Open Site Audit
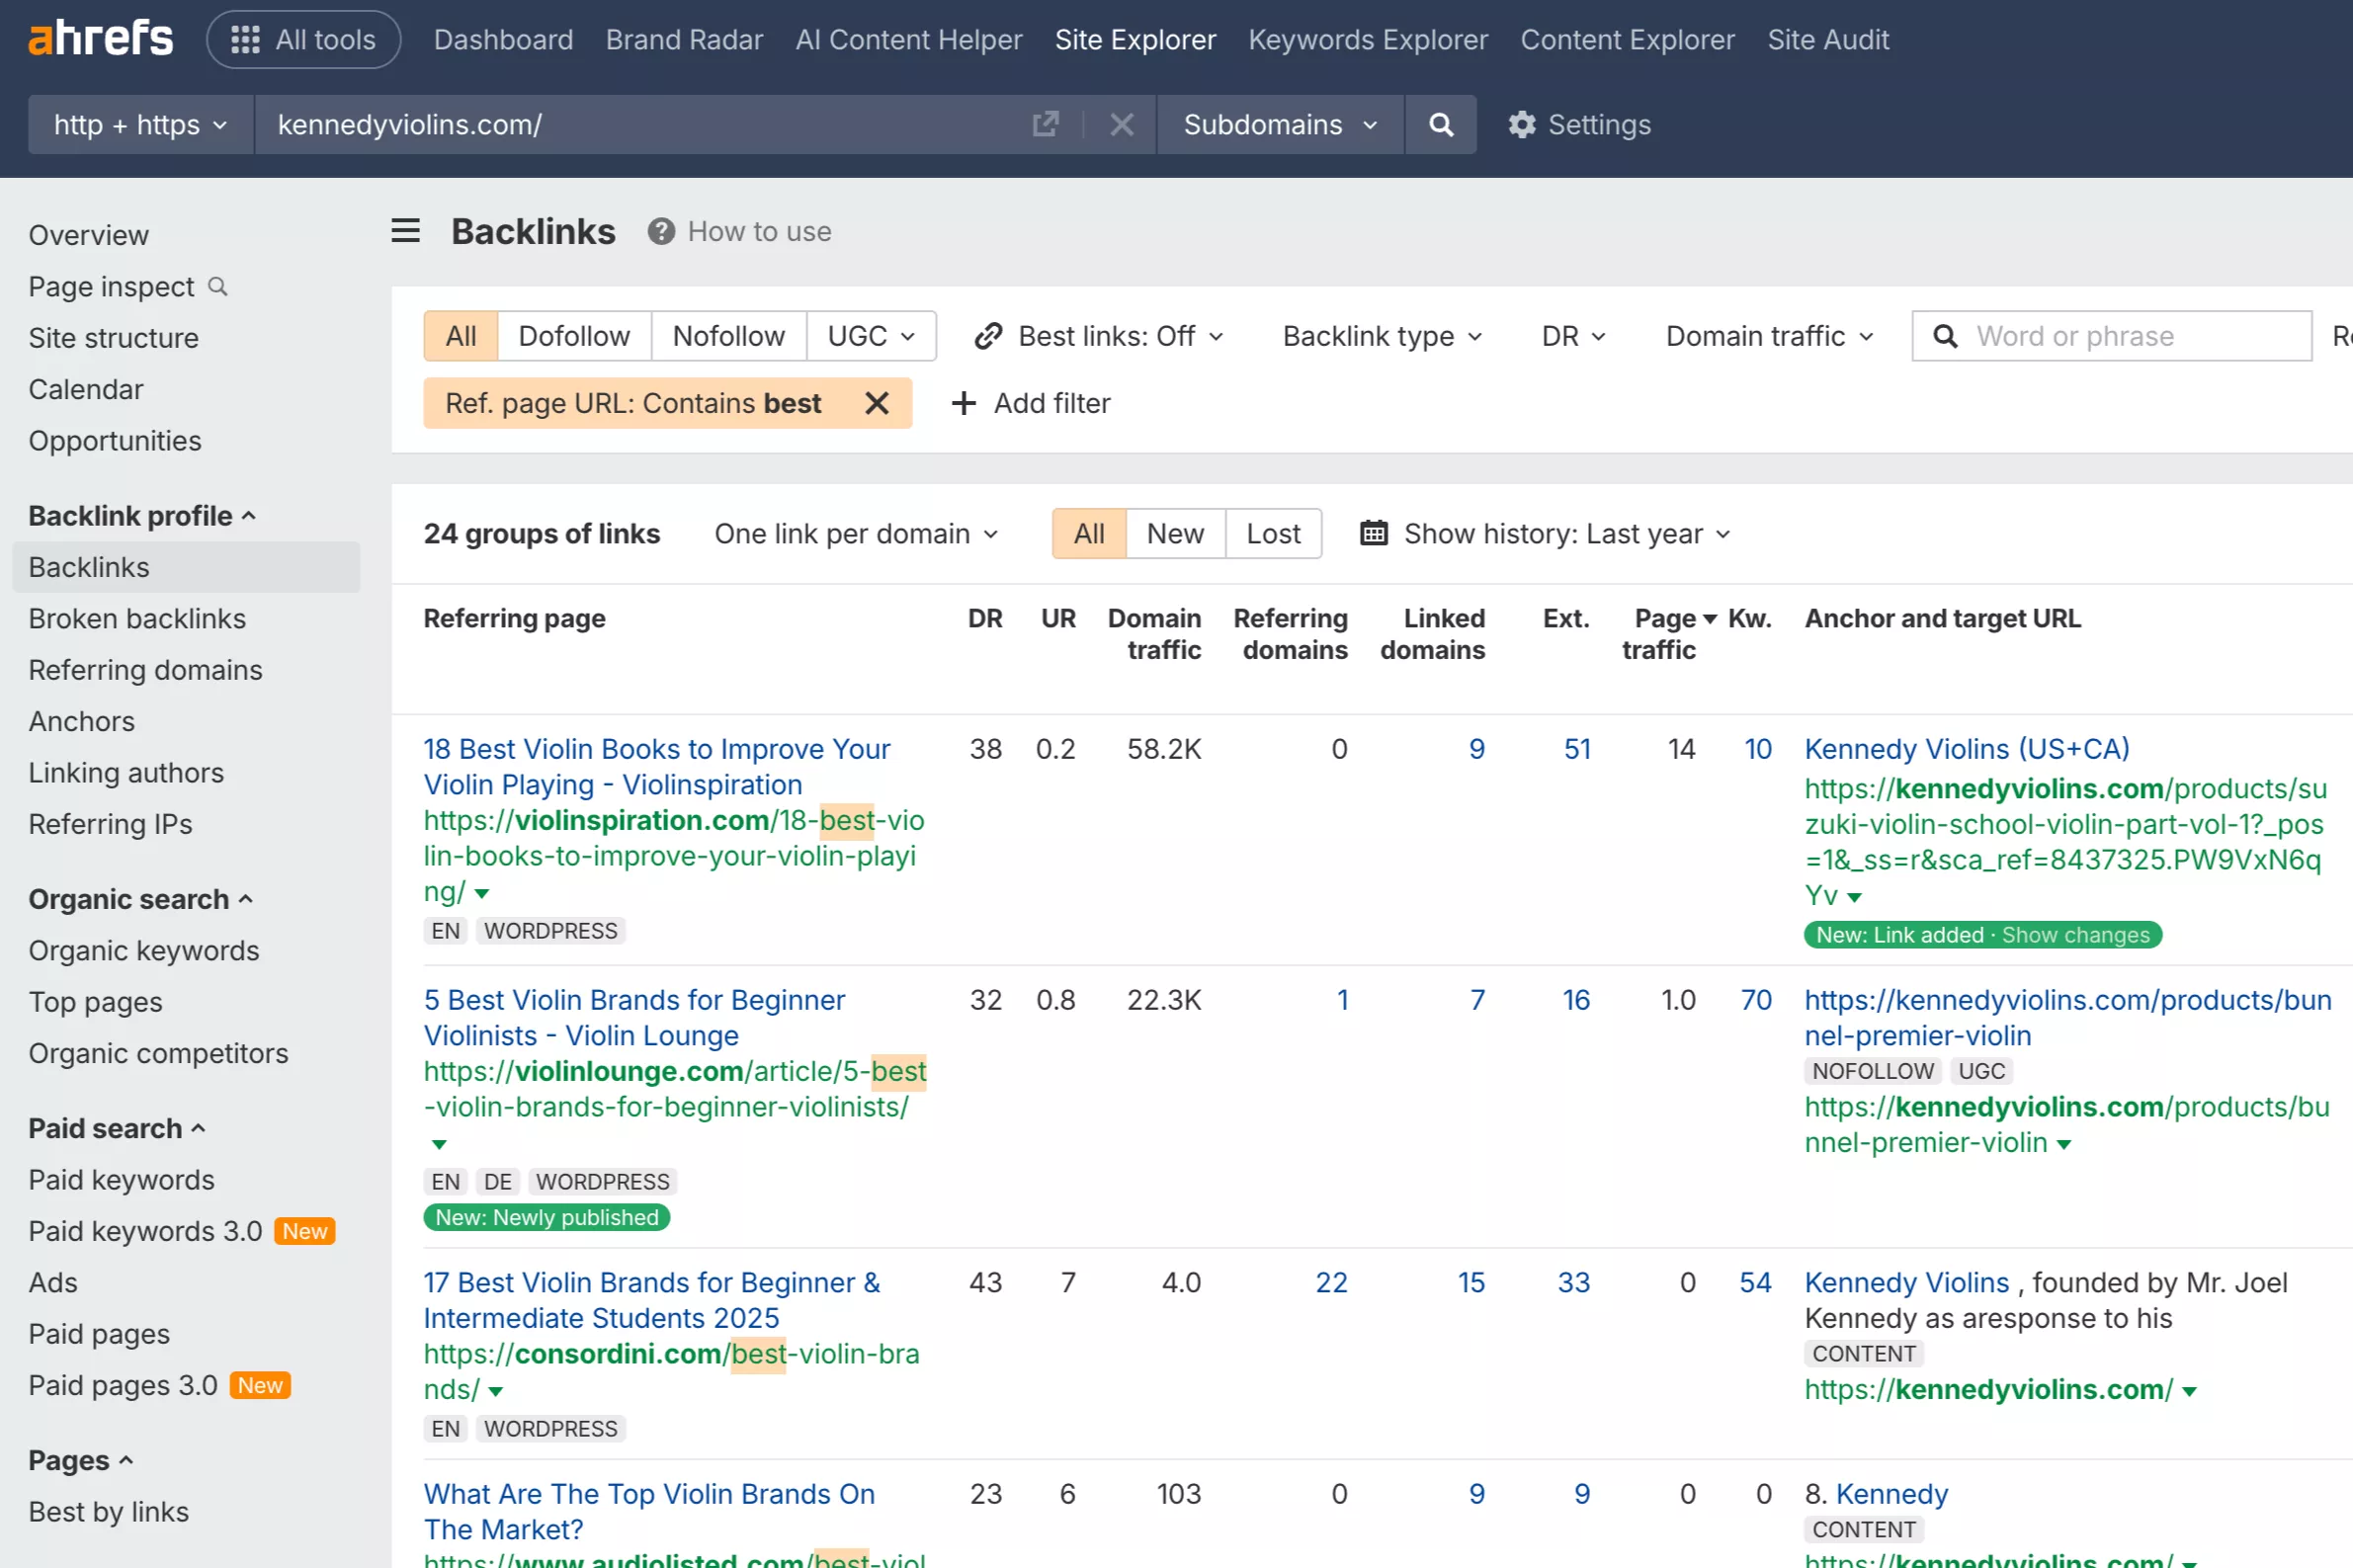 tap(1828, 39)
